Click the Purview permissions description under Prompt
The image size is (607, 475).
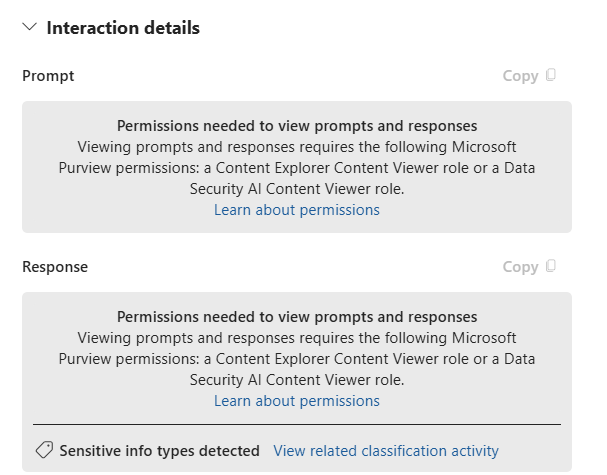pyautogui.click(x=297, y=168)
